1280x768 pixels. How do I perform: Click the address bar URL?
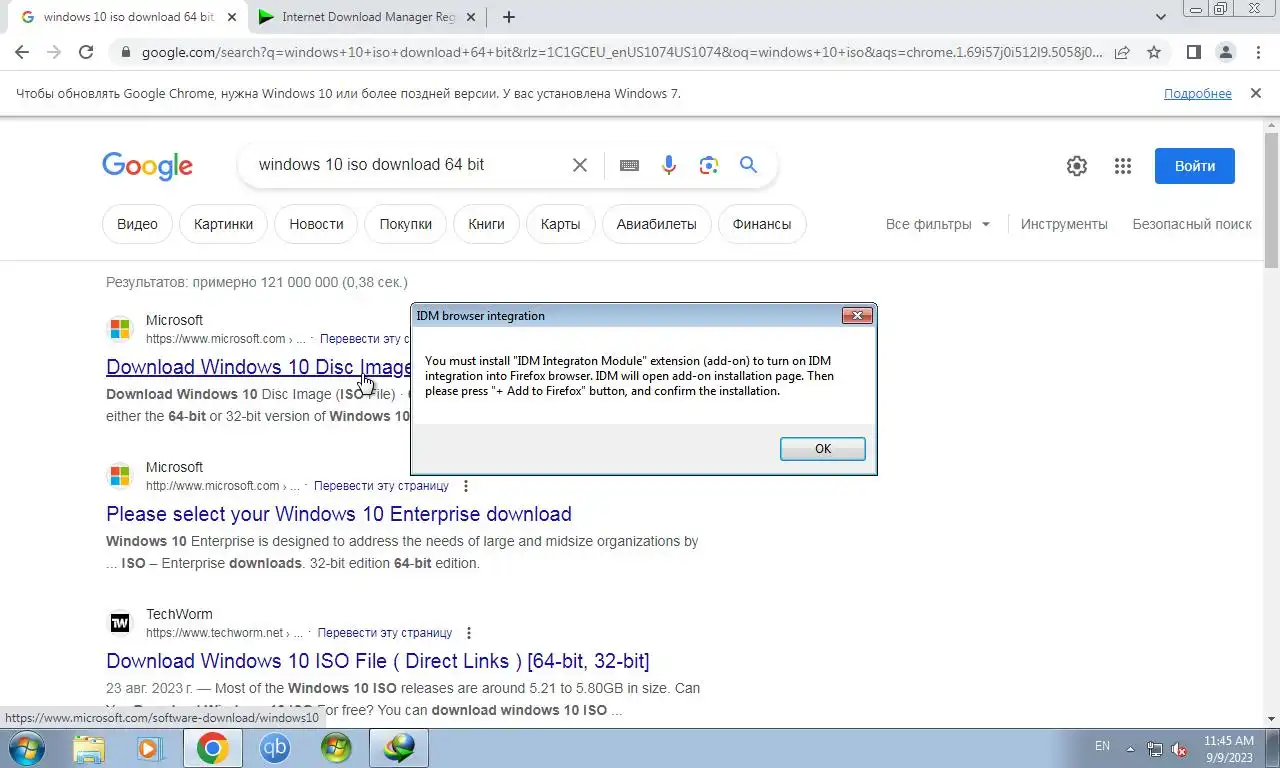[x=622, y=52]
